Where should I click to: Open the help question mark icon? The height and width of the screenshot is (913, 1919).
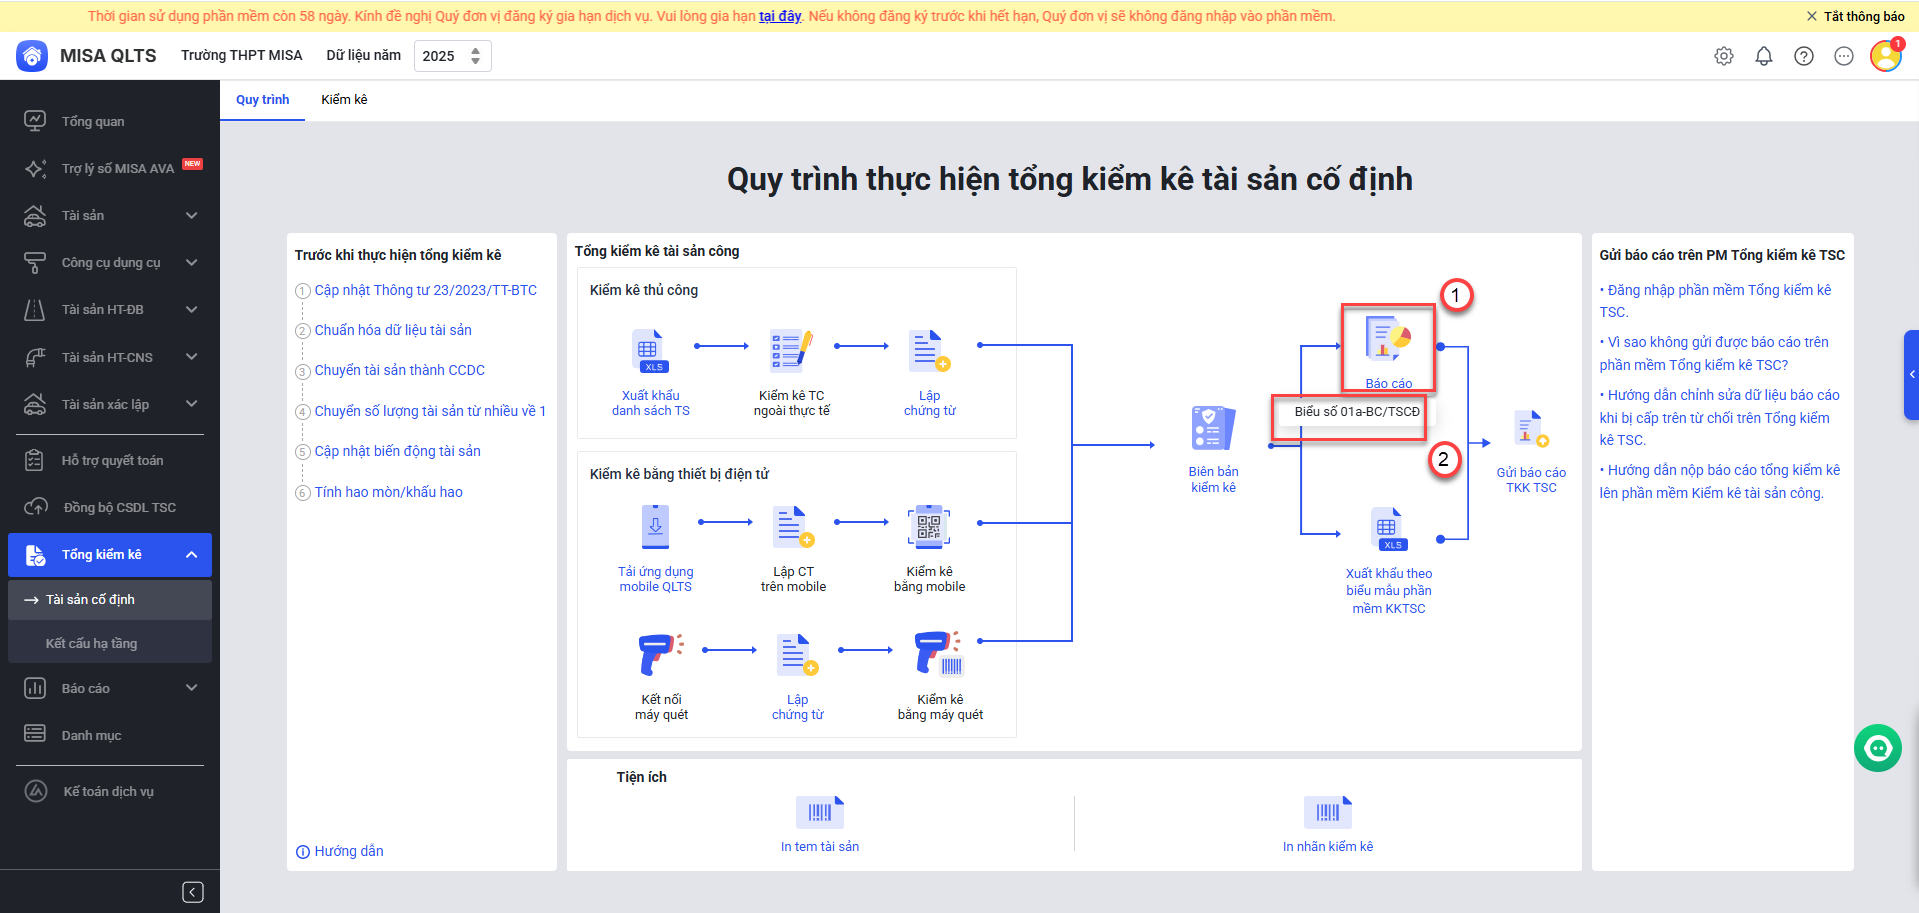pos(1803,56)
